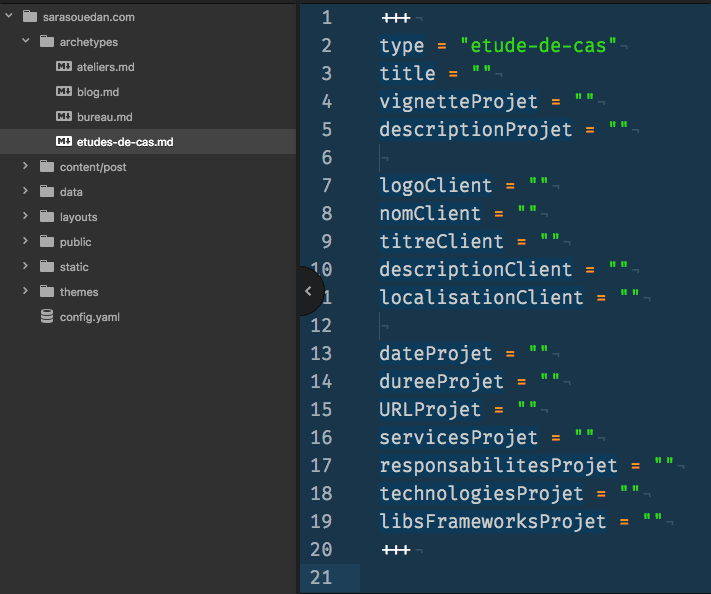Click the markdown icon beside ateliers.md

64,67
